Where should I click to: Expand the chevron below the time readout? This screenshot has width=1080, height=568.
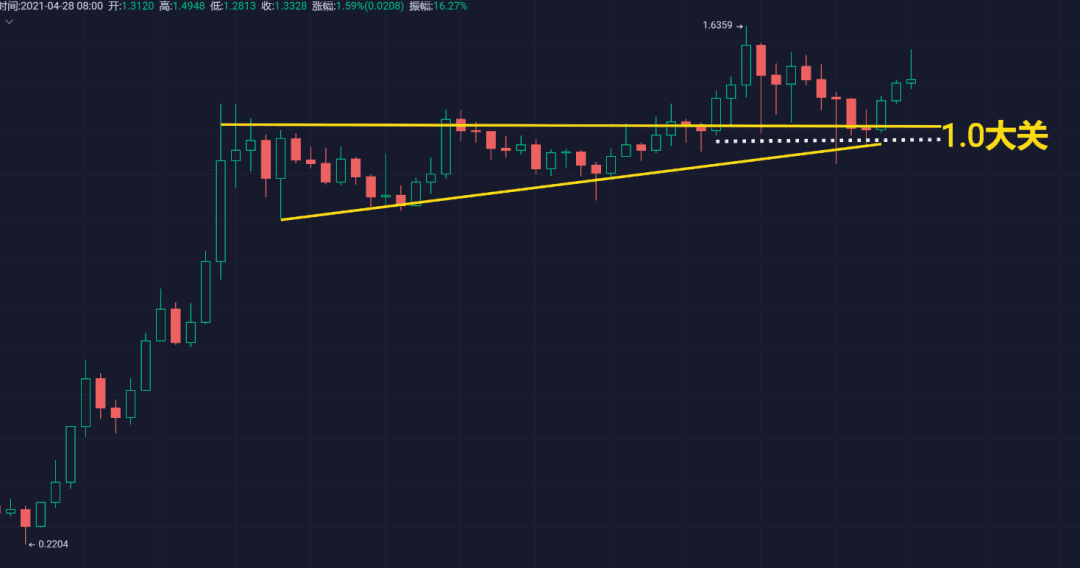coord(9,22)
